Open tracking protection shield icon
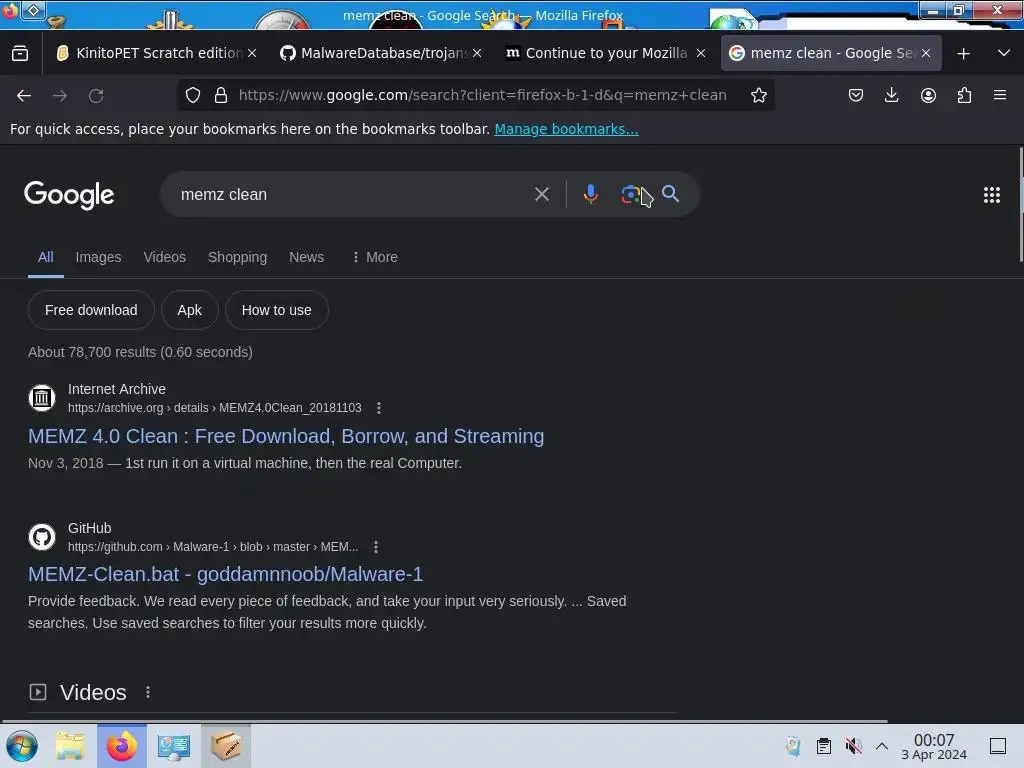Viewport: 1024px width, 768px height. click(x=193, y=95)
